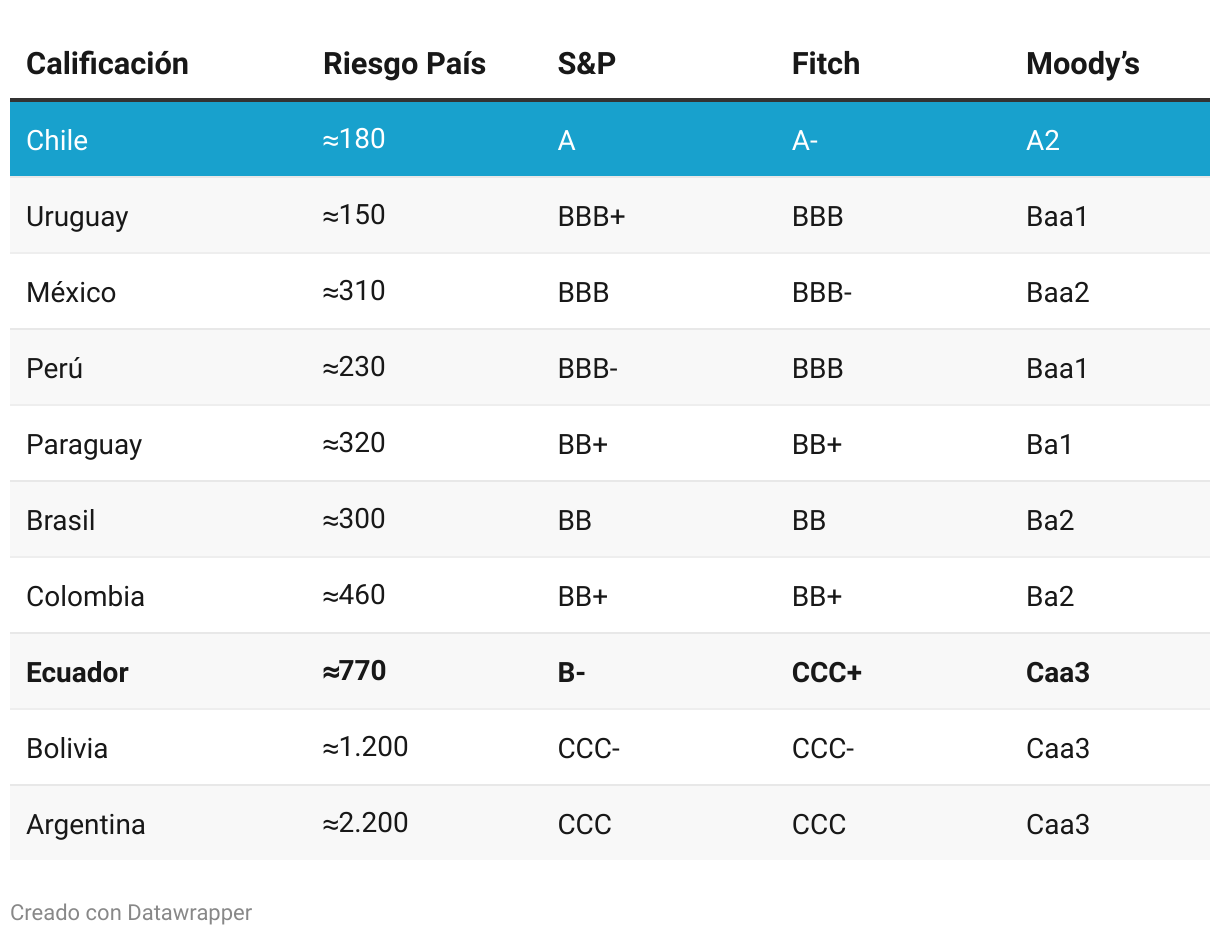Select the Perú country cell
The width and height of the screenshot is (1220, 936).
(x=55, y=368)
